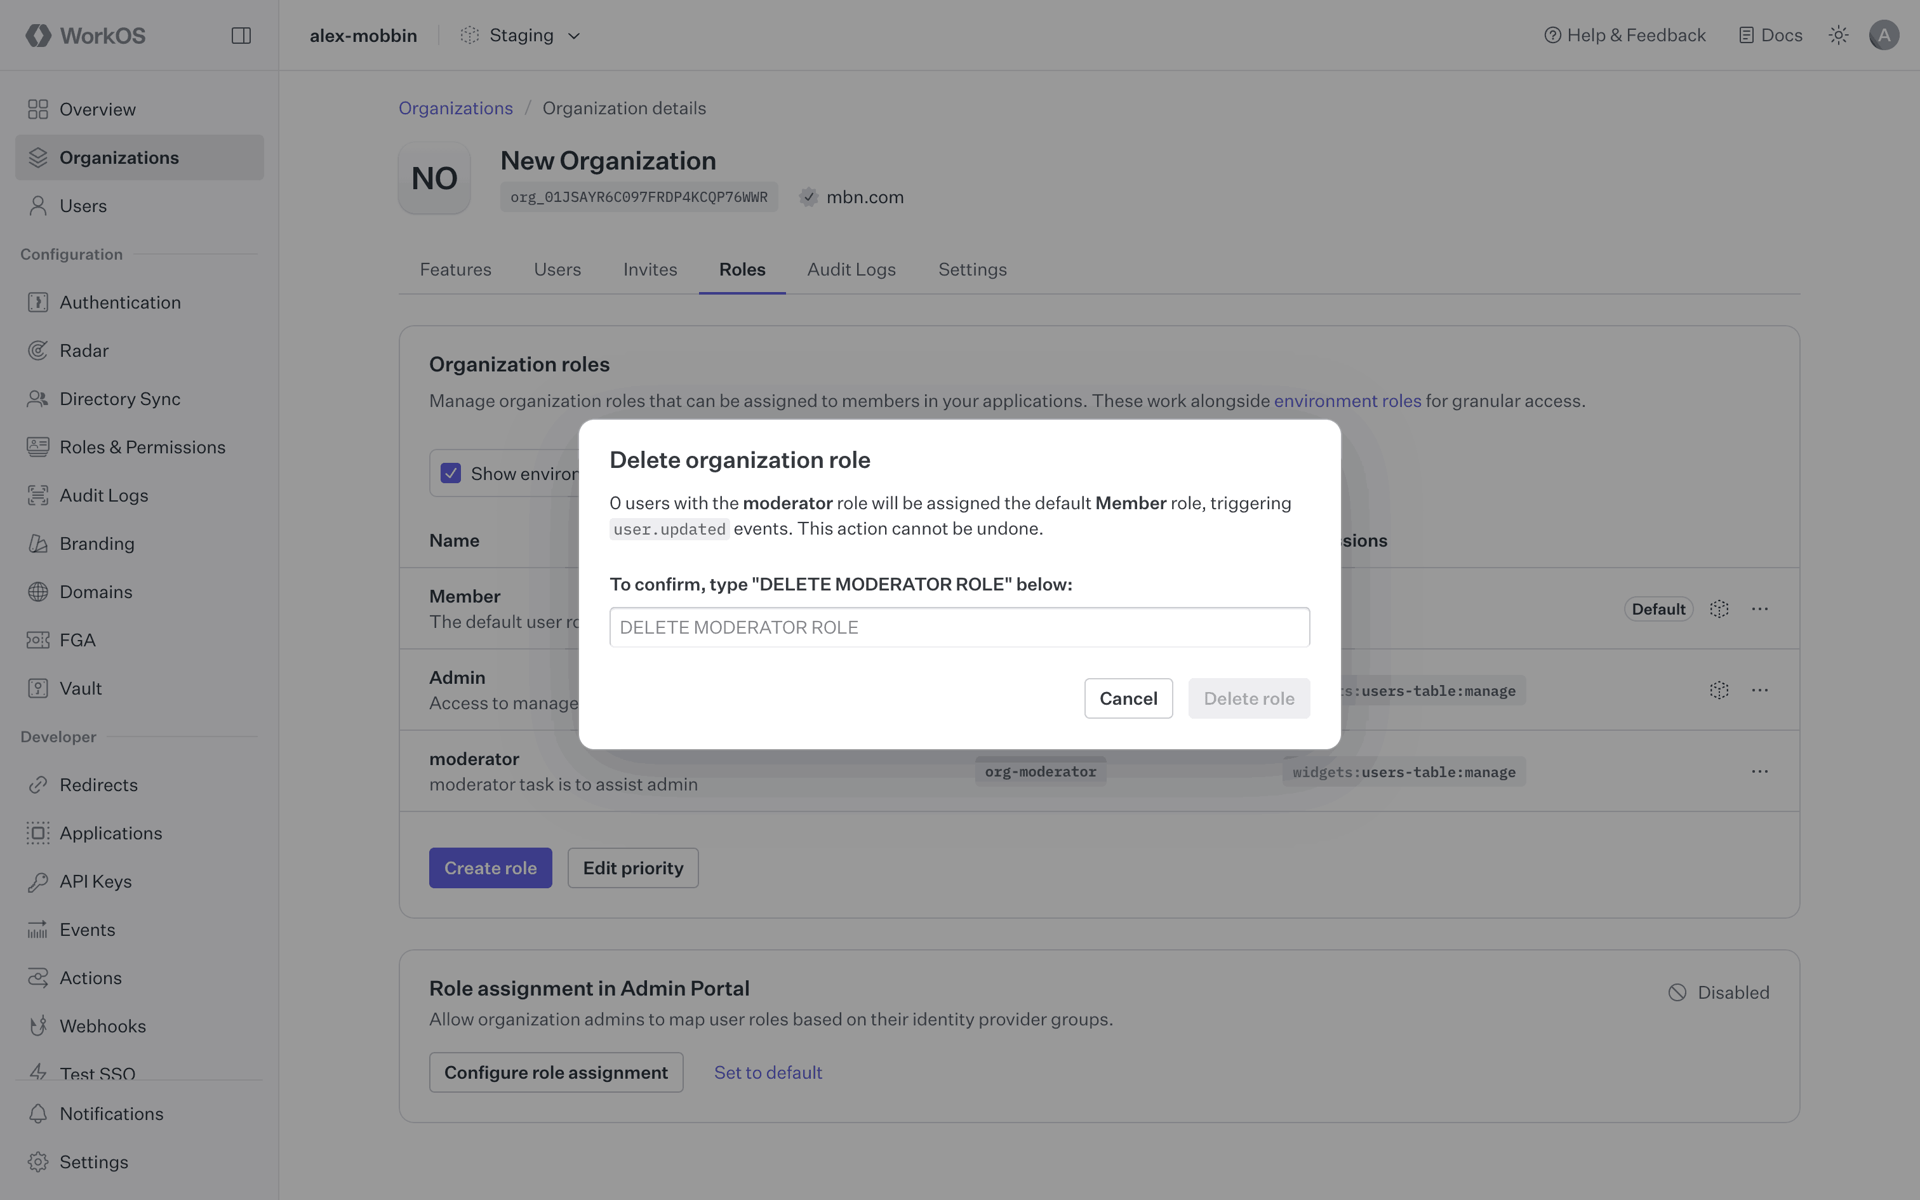Click Configure role assignment button

click(556, 1072)
